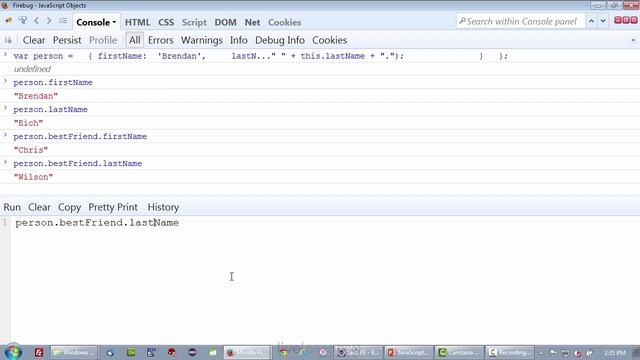Image resolution: width=640 pixels, height=360 pixels.
Task: Filter console to Info
Action: [238, 40]
